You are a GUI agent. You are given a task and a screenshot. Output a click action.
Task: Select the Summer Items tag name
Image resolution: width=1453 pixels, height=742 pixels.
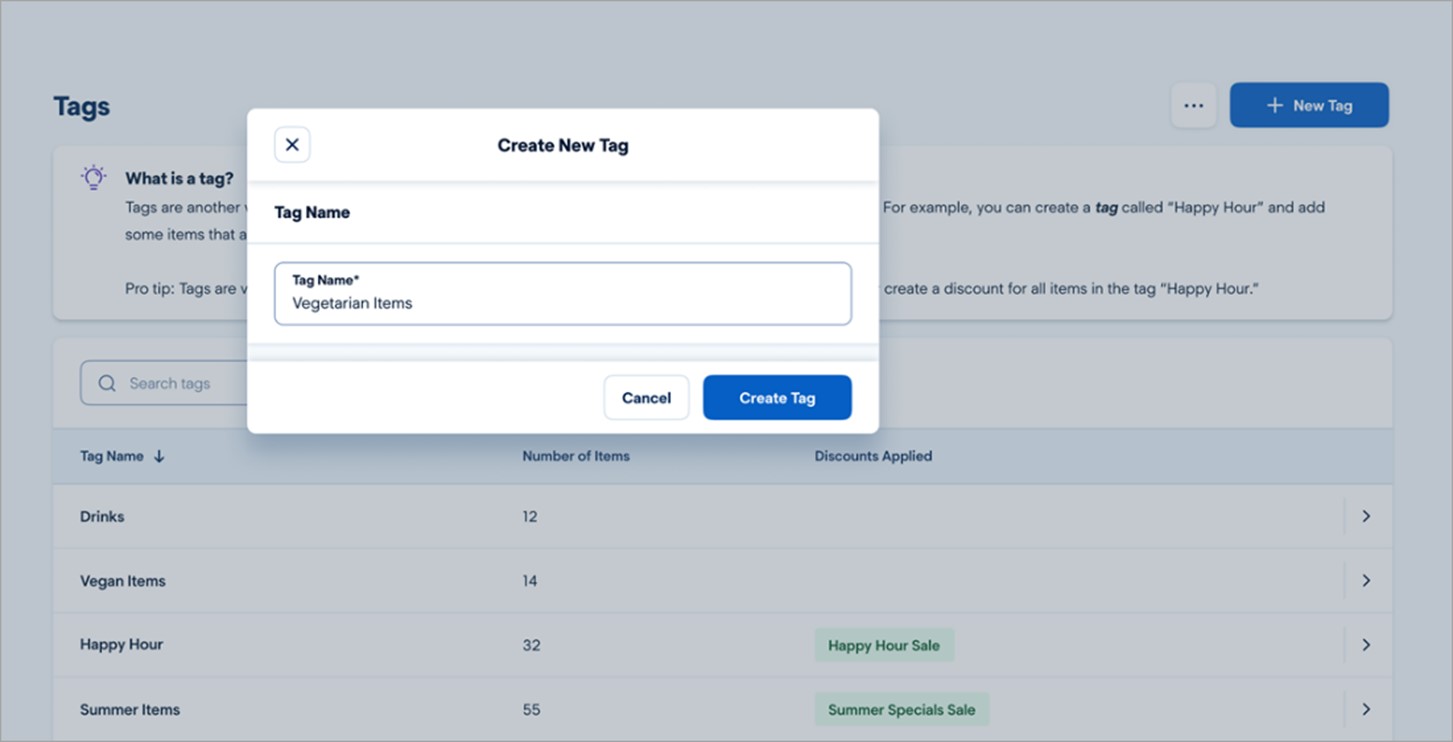(x=130, y=709)
